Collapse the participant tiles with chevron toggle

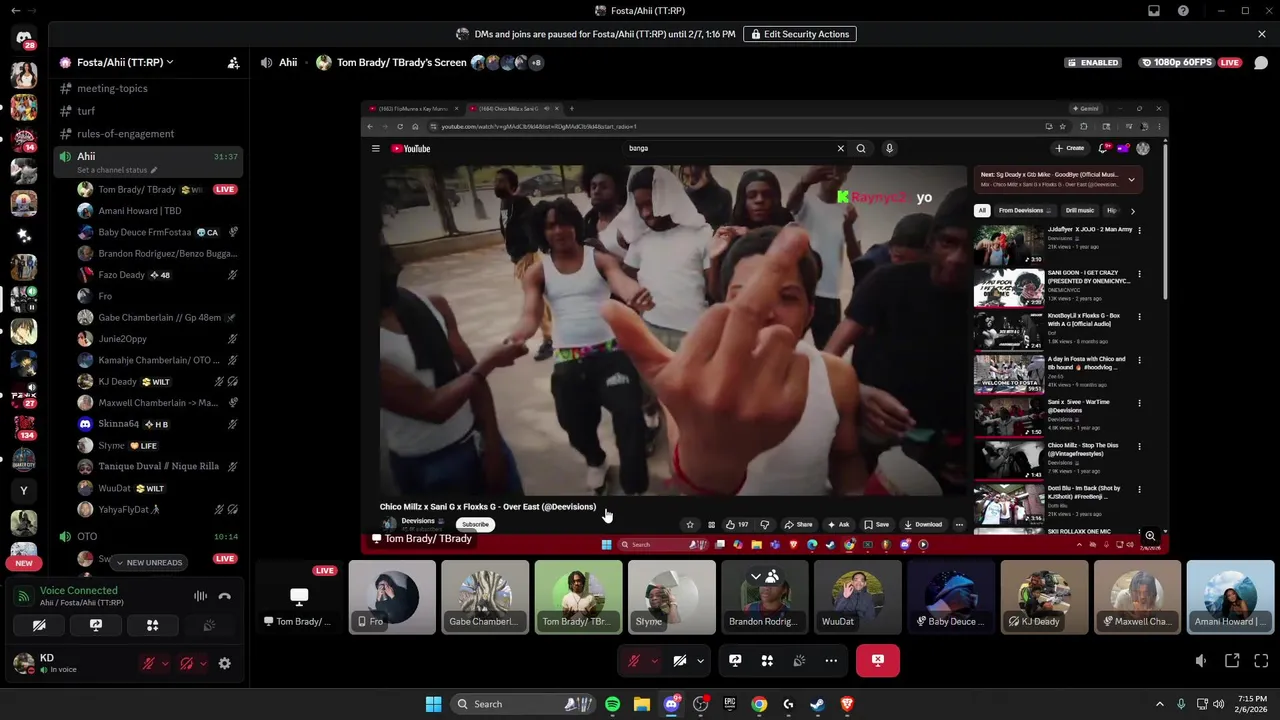764,576
